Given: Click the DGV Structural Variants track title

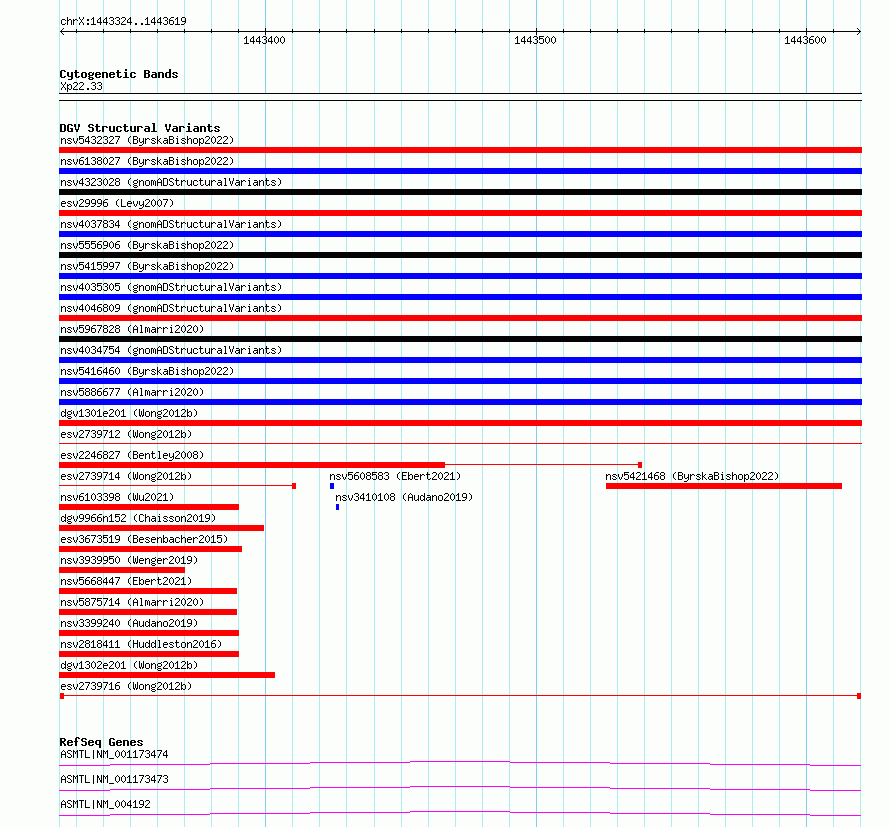Looking at the screenshot, I should point(140,128).
